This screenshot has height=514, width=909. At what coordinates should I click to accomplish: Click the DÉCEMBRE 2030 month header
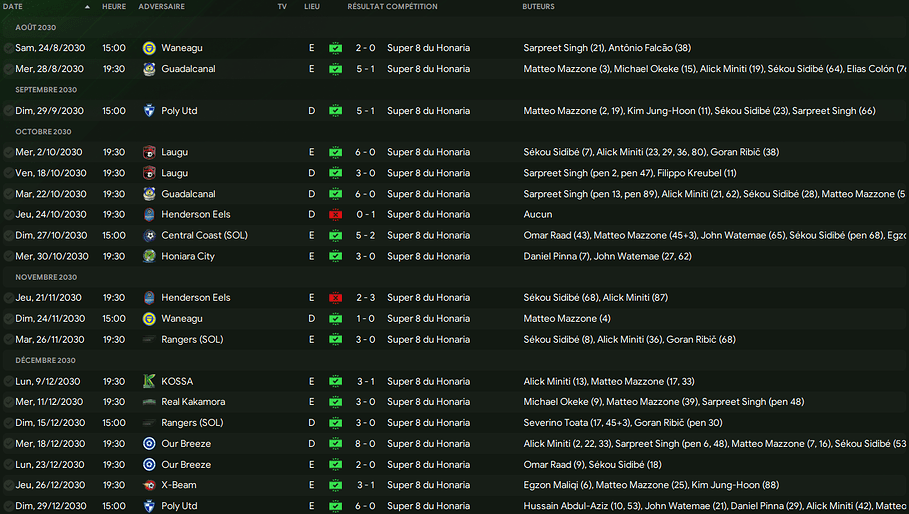45,360
